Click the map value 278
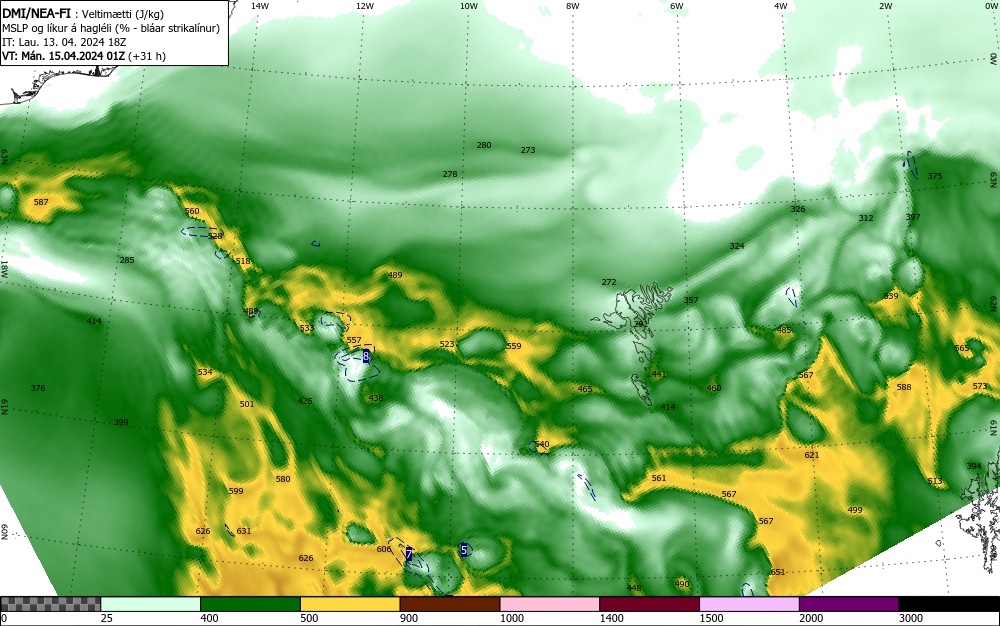Viewport: 1000px width, 626px height. click(x=450, y=174)
